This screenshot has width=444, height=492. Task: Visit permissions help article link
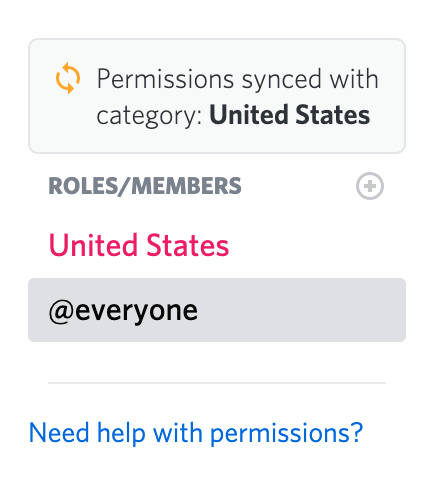point(196,433)
